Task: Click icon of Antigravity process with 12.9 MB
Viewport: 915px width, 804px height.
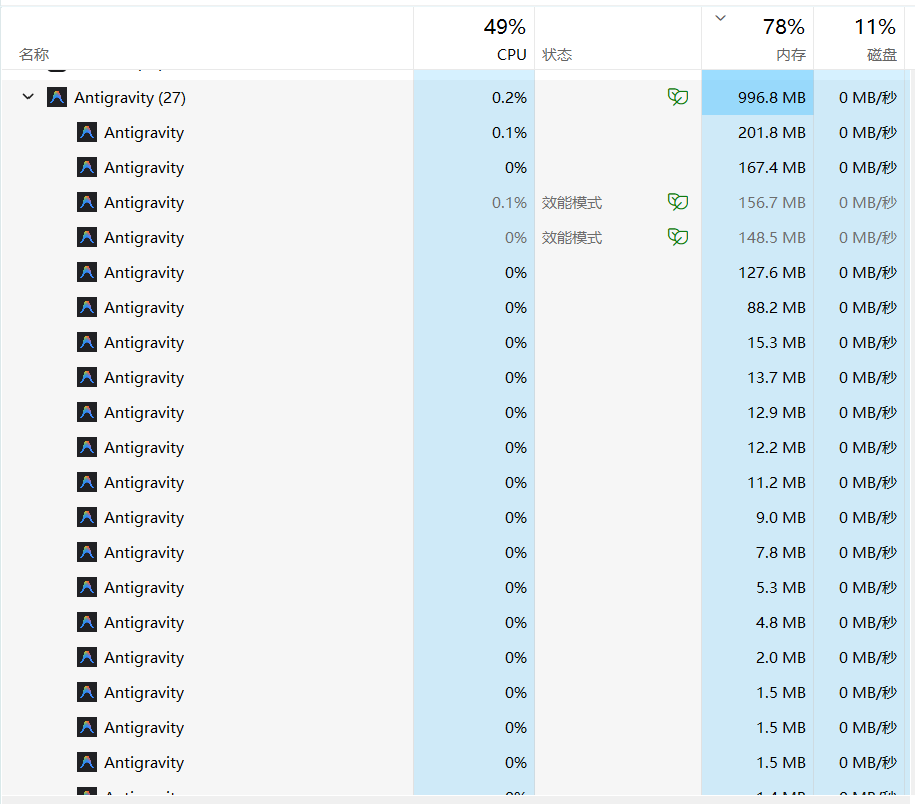Action: click(87, 412)
